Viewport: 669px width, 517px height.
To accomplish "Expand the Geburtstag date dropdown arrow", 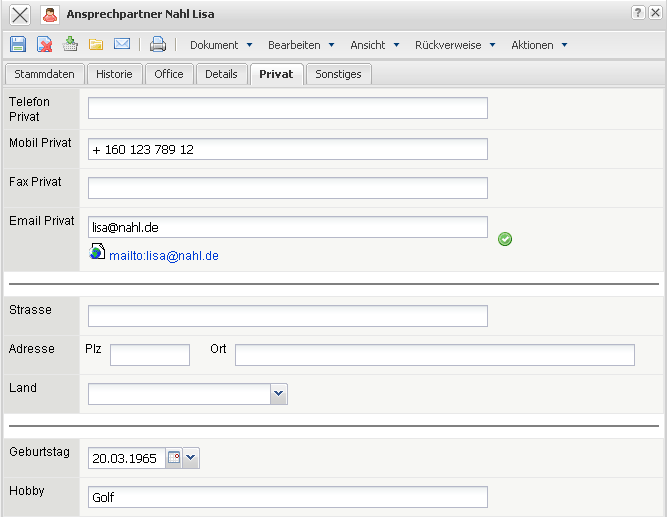I will tap(191, 458).
